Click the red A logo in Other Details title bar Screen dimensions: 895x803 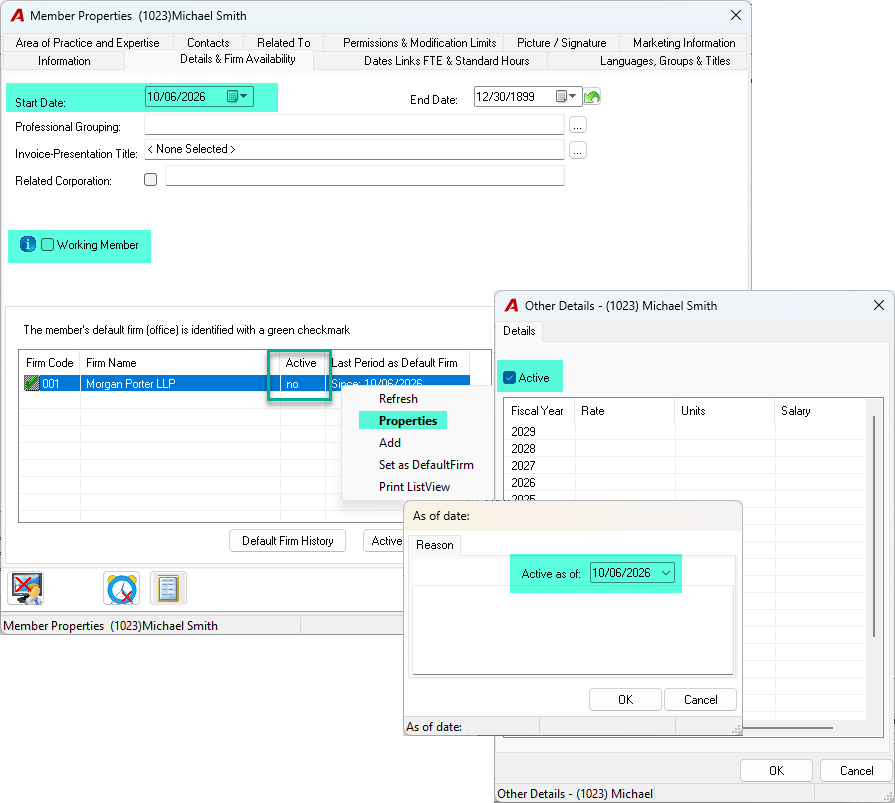pos(511,305)
